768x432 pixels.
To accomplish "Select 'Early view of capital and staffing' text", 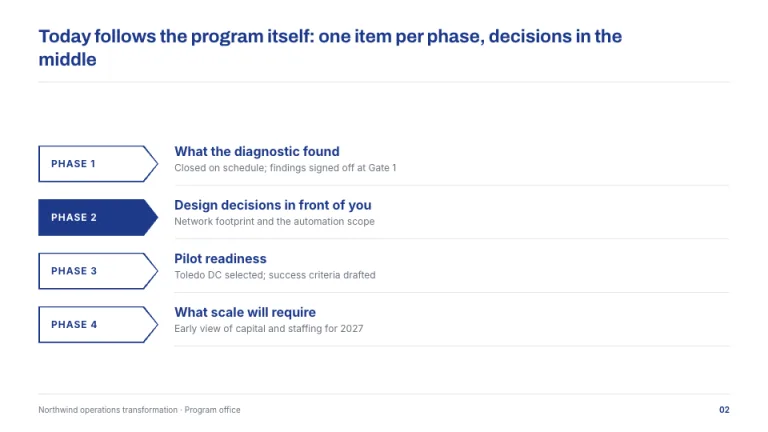I will coord(269,329).
